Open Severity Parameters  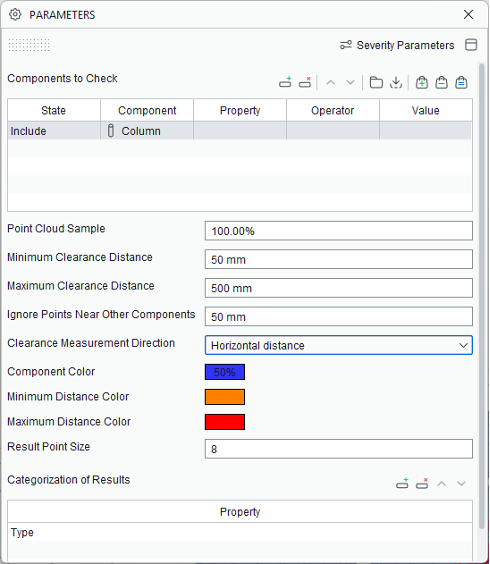pos(397,45)
